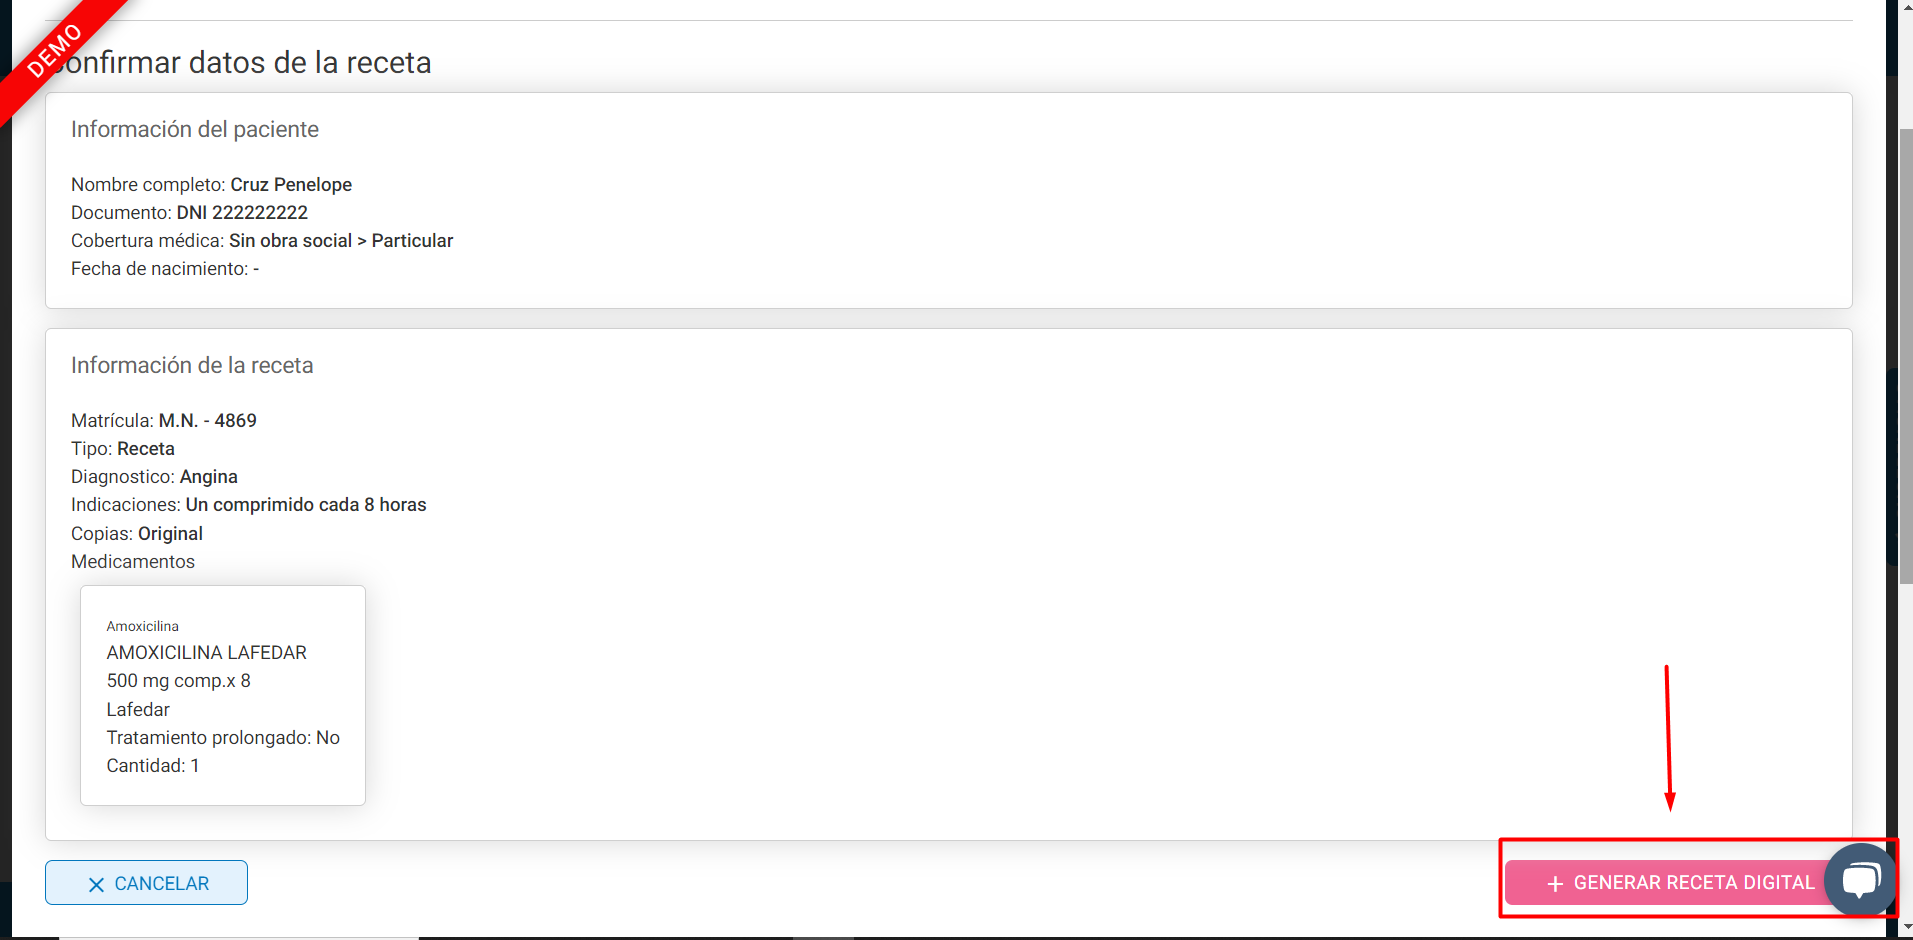This screenshot has width=1913, height=940.
Task: Click the X icon in Cancelar button
Action: (x=96, y=885)
